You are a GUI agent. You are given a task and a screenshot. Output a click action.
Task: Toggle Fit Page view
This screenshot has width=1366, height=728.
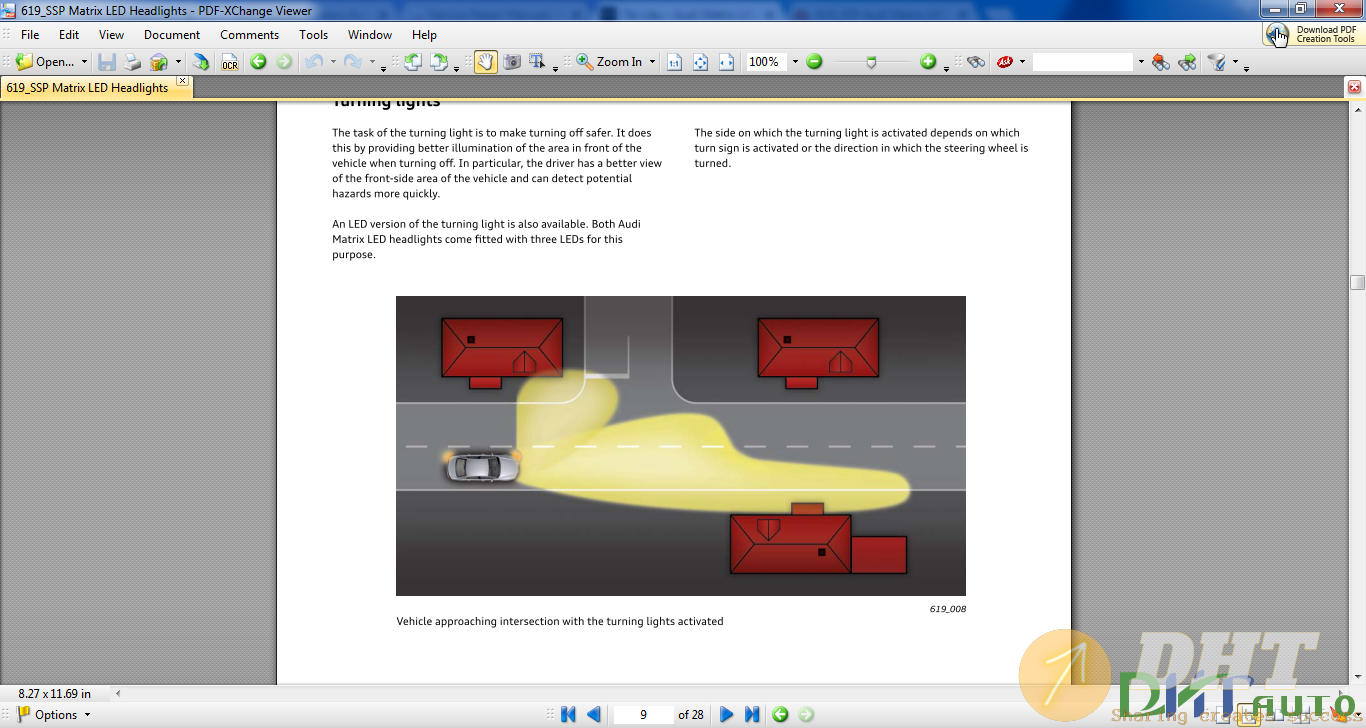pos(700,62)
